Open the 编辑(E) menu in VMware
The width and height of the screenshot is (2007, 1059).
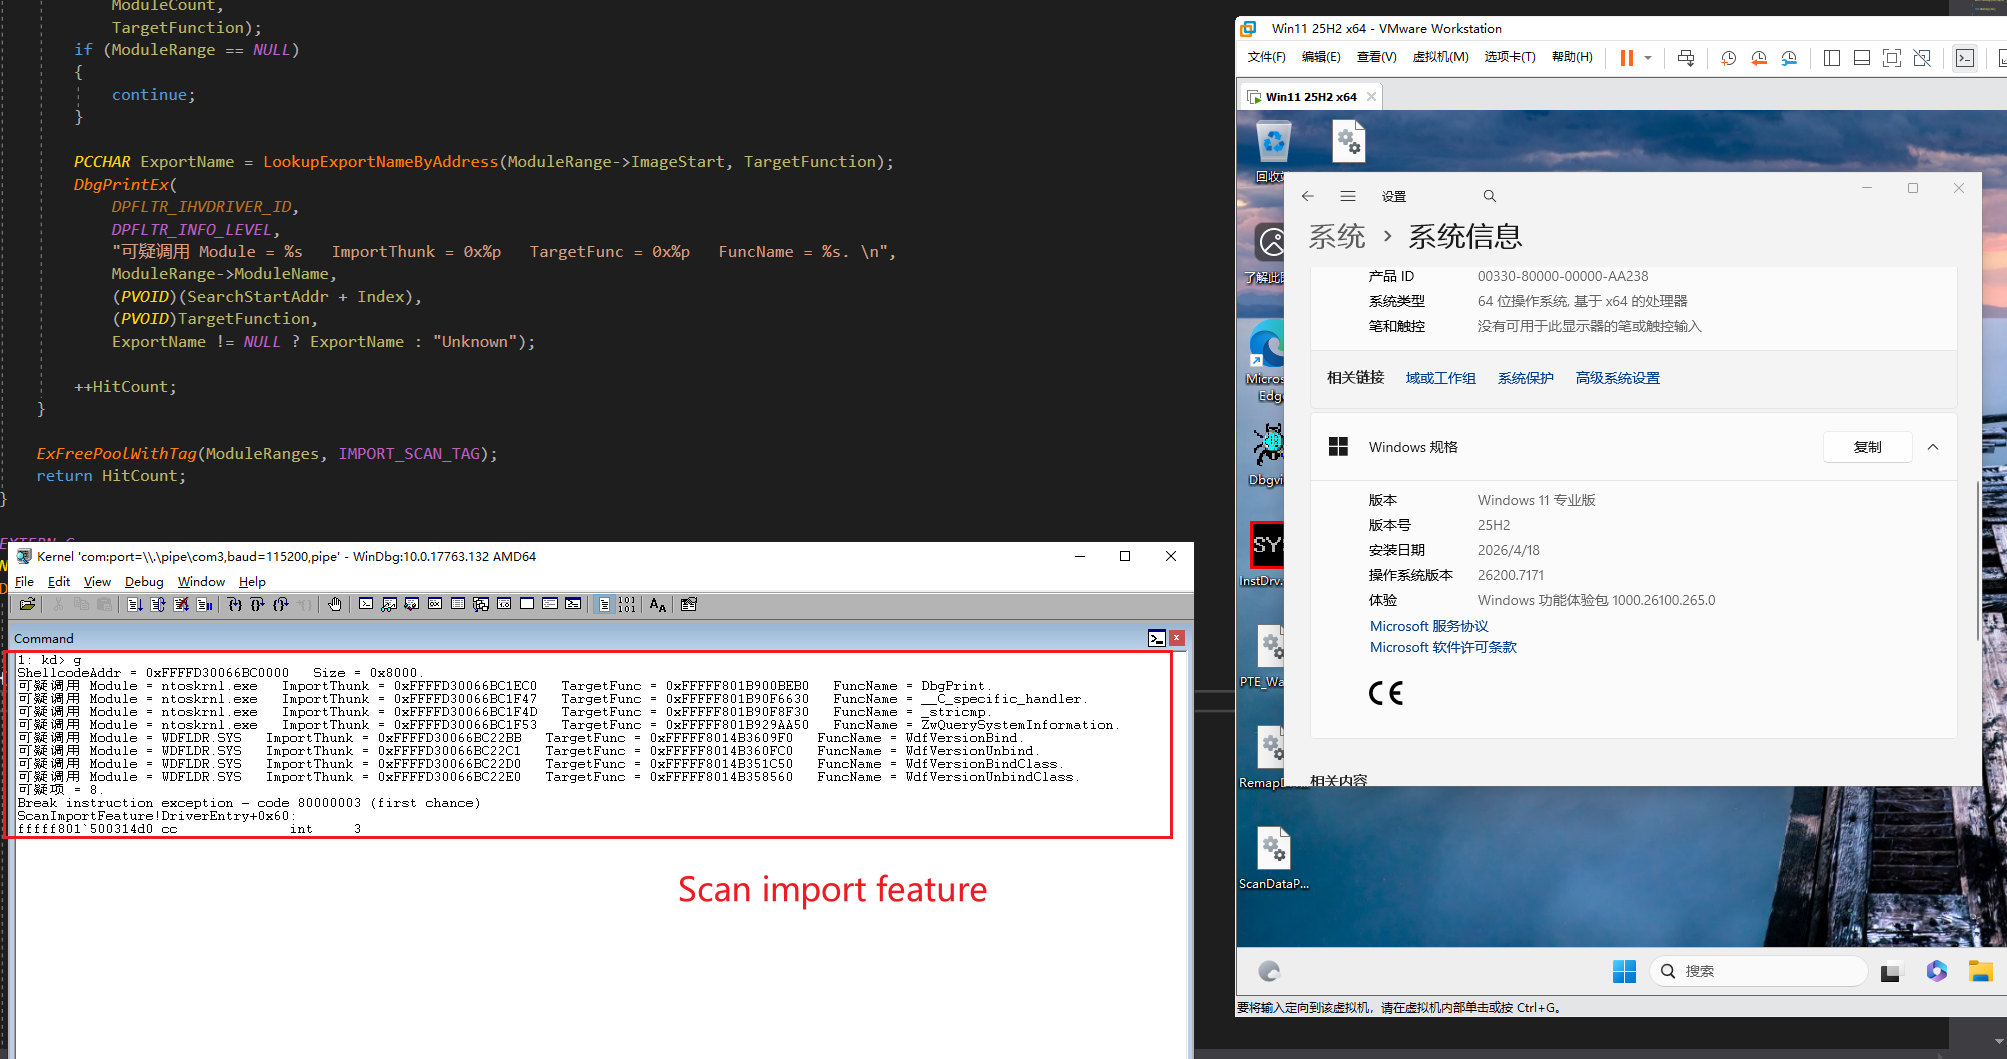pyautogui.click(x=1321, y=57)
